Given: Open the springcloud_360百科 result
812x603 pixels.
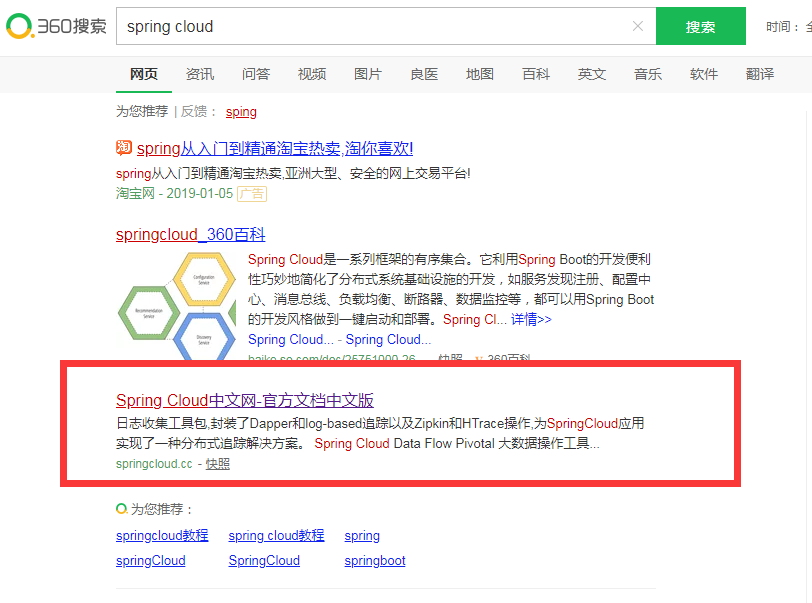Looking at the screenshot, I should pos(191,235).
